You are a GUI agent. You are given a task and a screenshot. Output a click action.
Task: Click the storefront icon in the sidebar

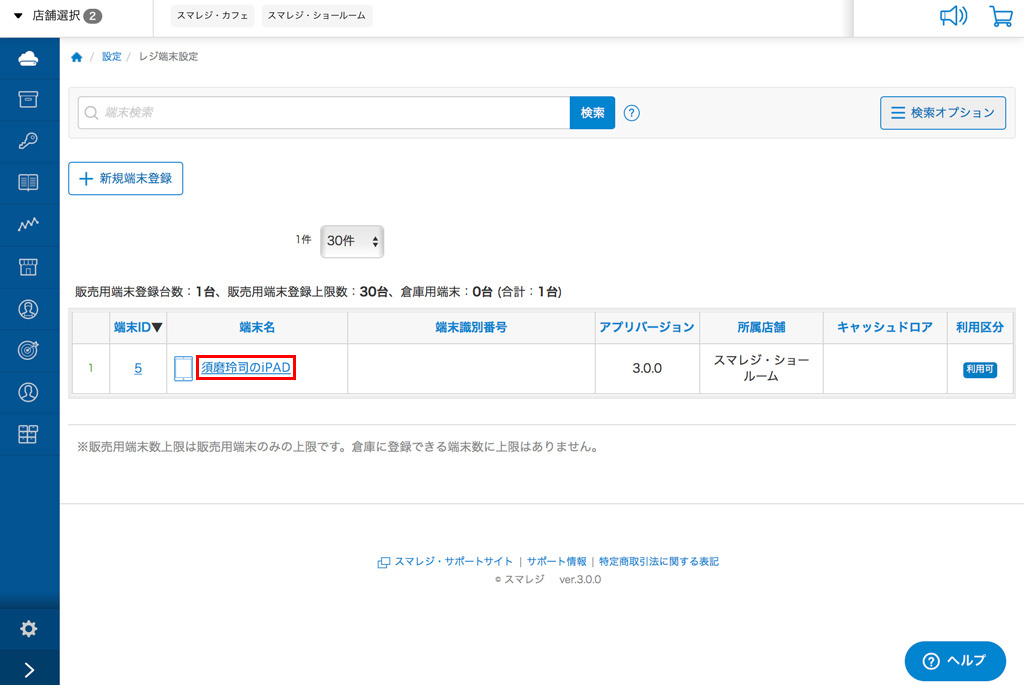coord(29,267)
